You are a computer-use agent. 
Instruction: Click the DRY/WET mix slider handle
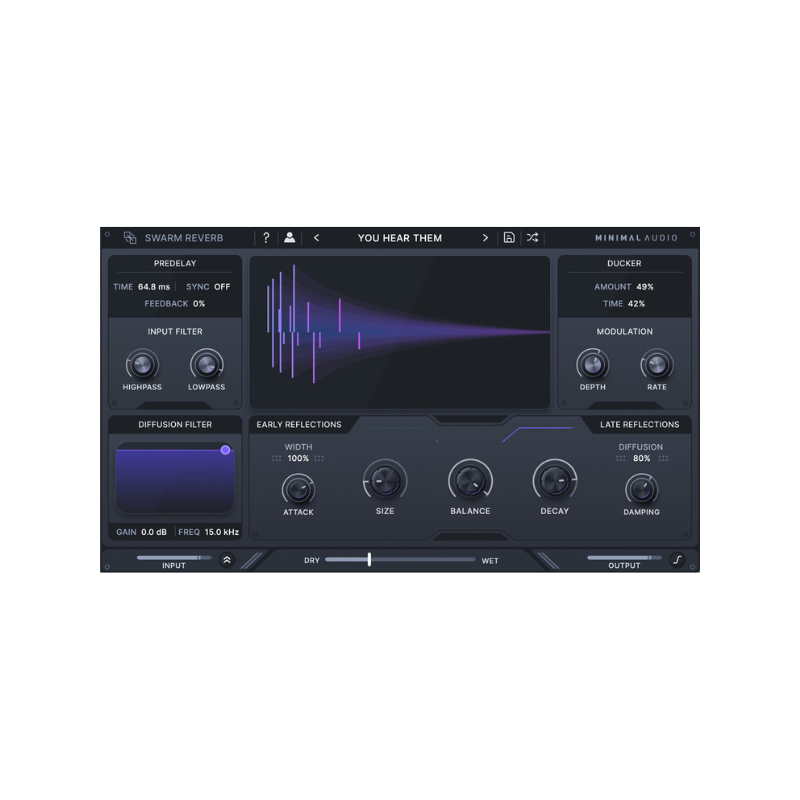click(x=369, y=560)
